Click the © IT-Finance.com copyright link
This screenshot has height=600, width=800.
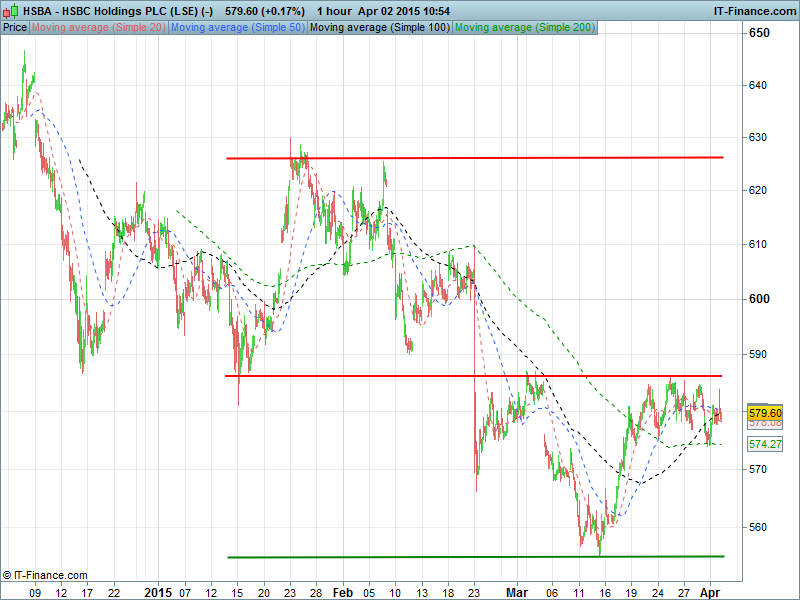click(45, 575)
